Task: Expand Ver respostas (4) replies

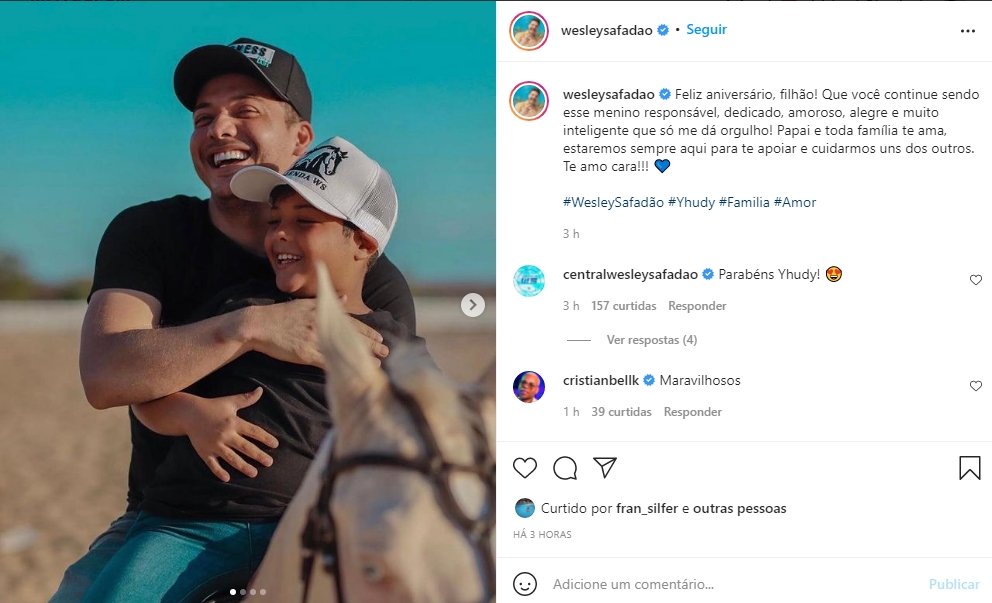Action: [x=651, y=340]
